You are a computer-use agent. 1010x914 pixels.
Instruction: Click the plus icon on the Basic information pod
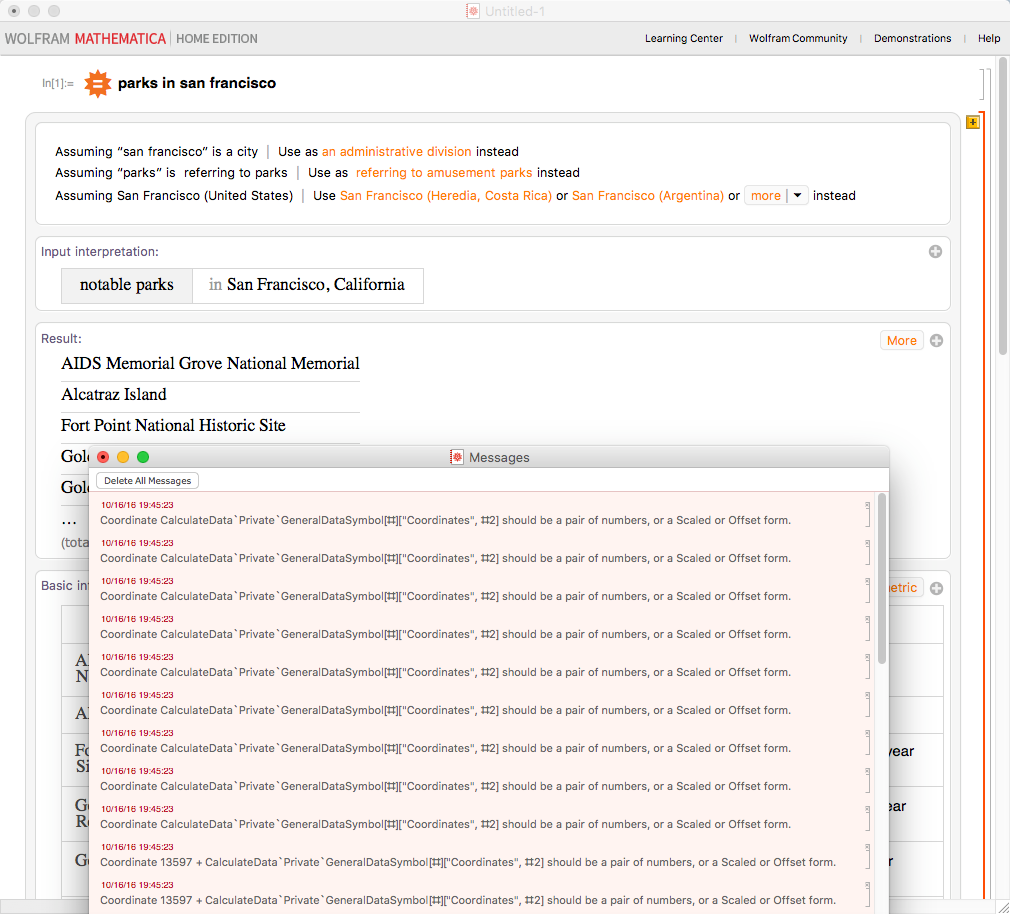pos(937,588)
